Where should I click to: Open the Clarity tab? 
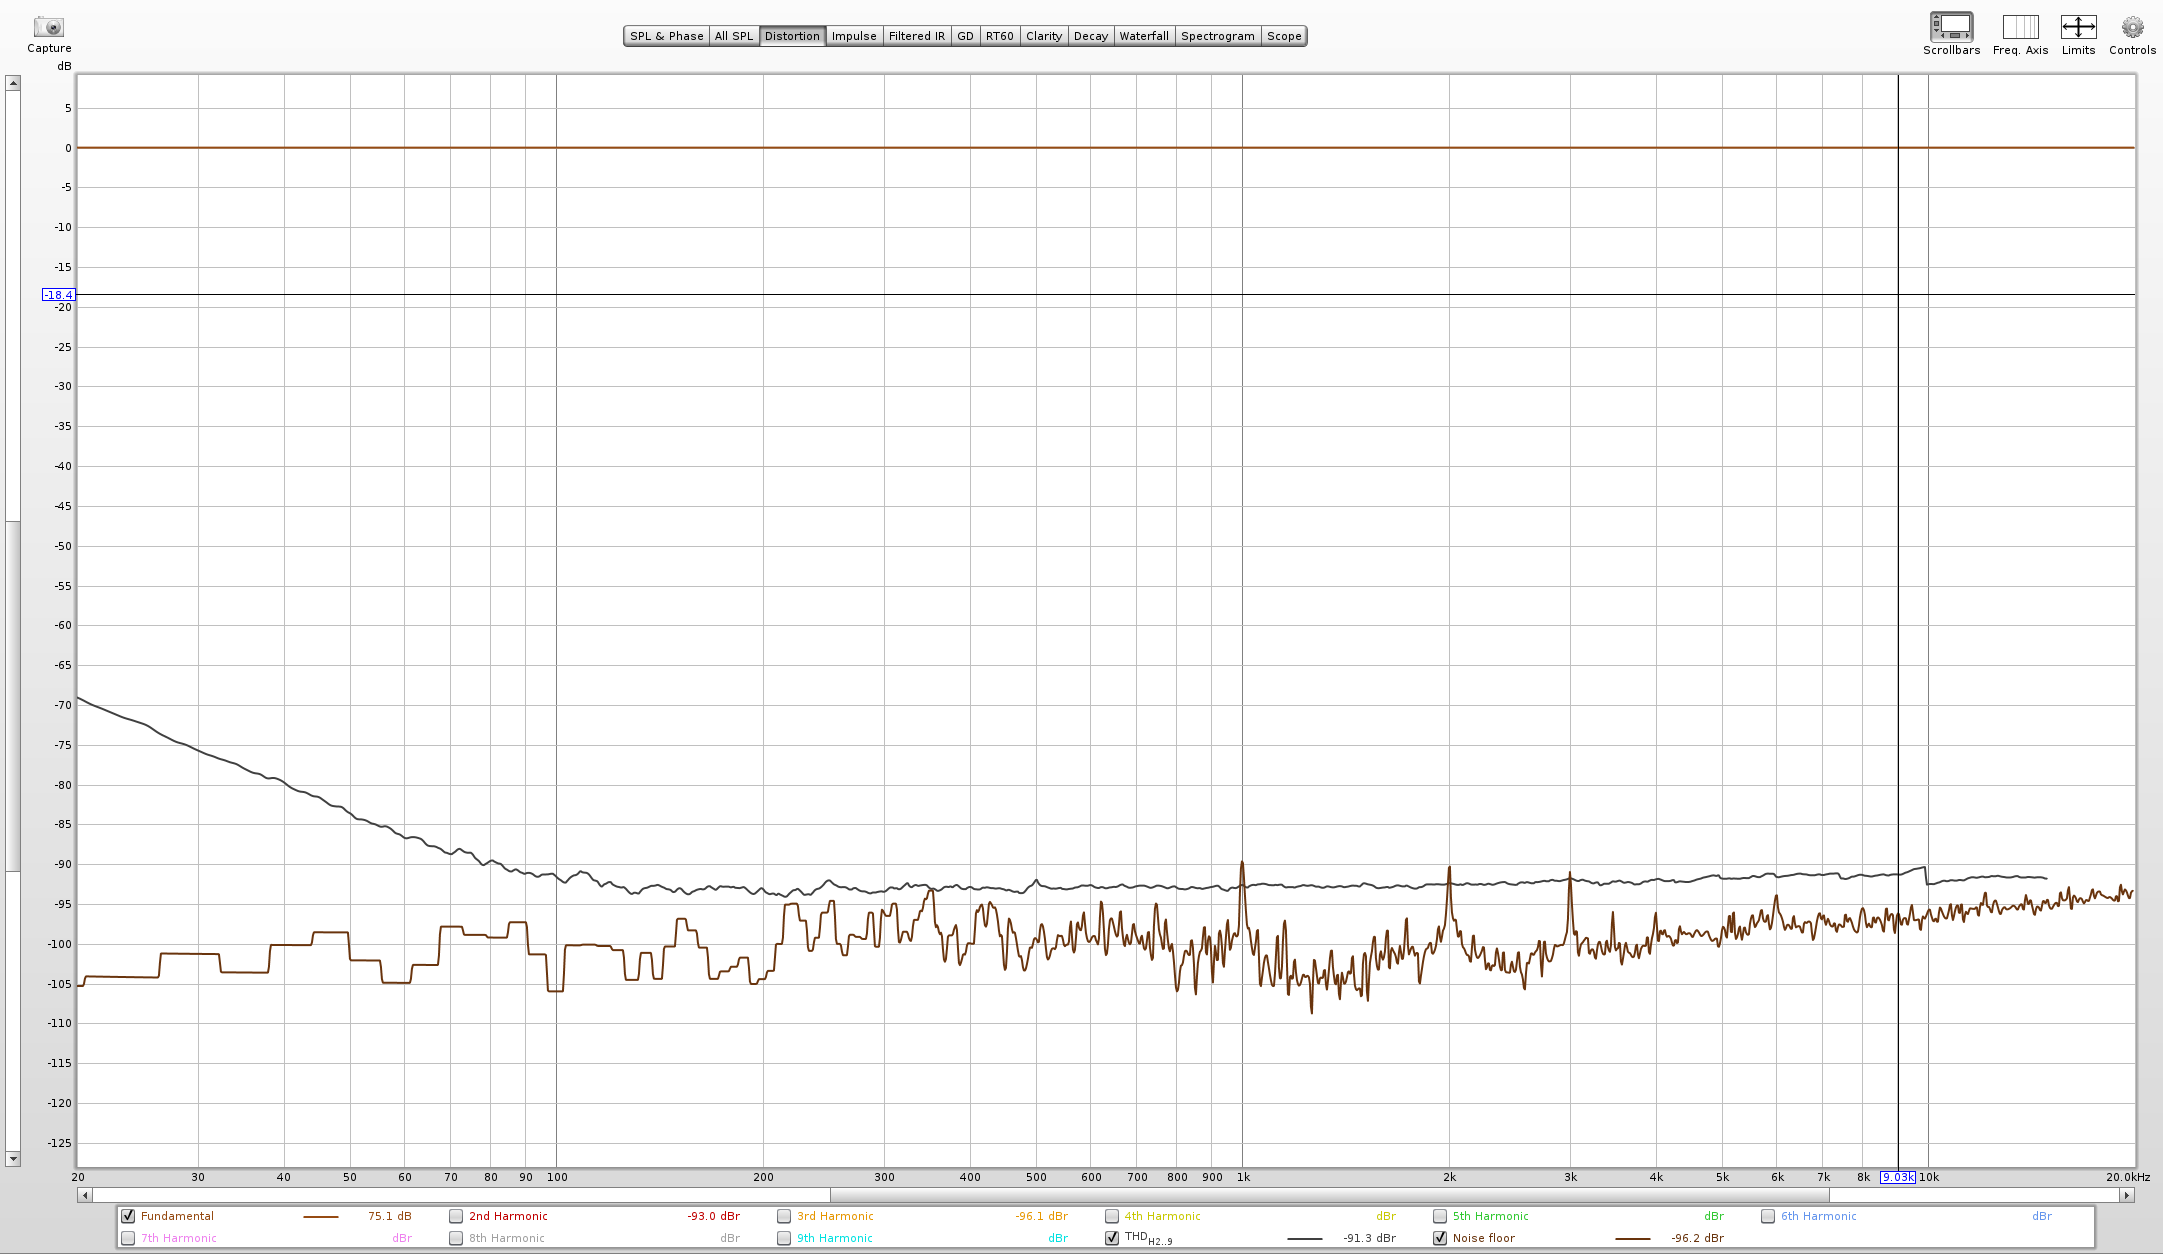click(x=1044, y=36)
